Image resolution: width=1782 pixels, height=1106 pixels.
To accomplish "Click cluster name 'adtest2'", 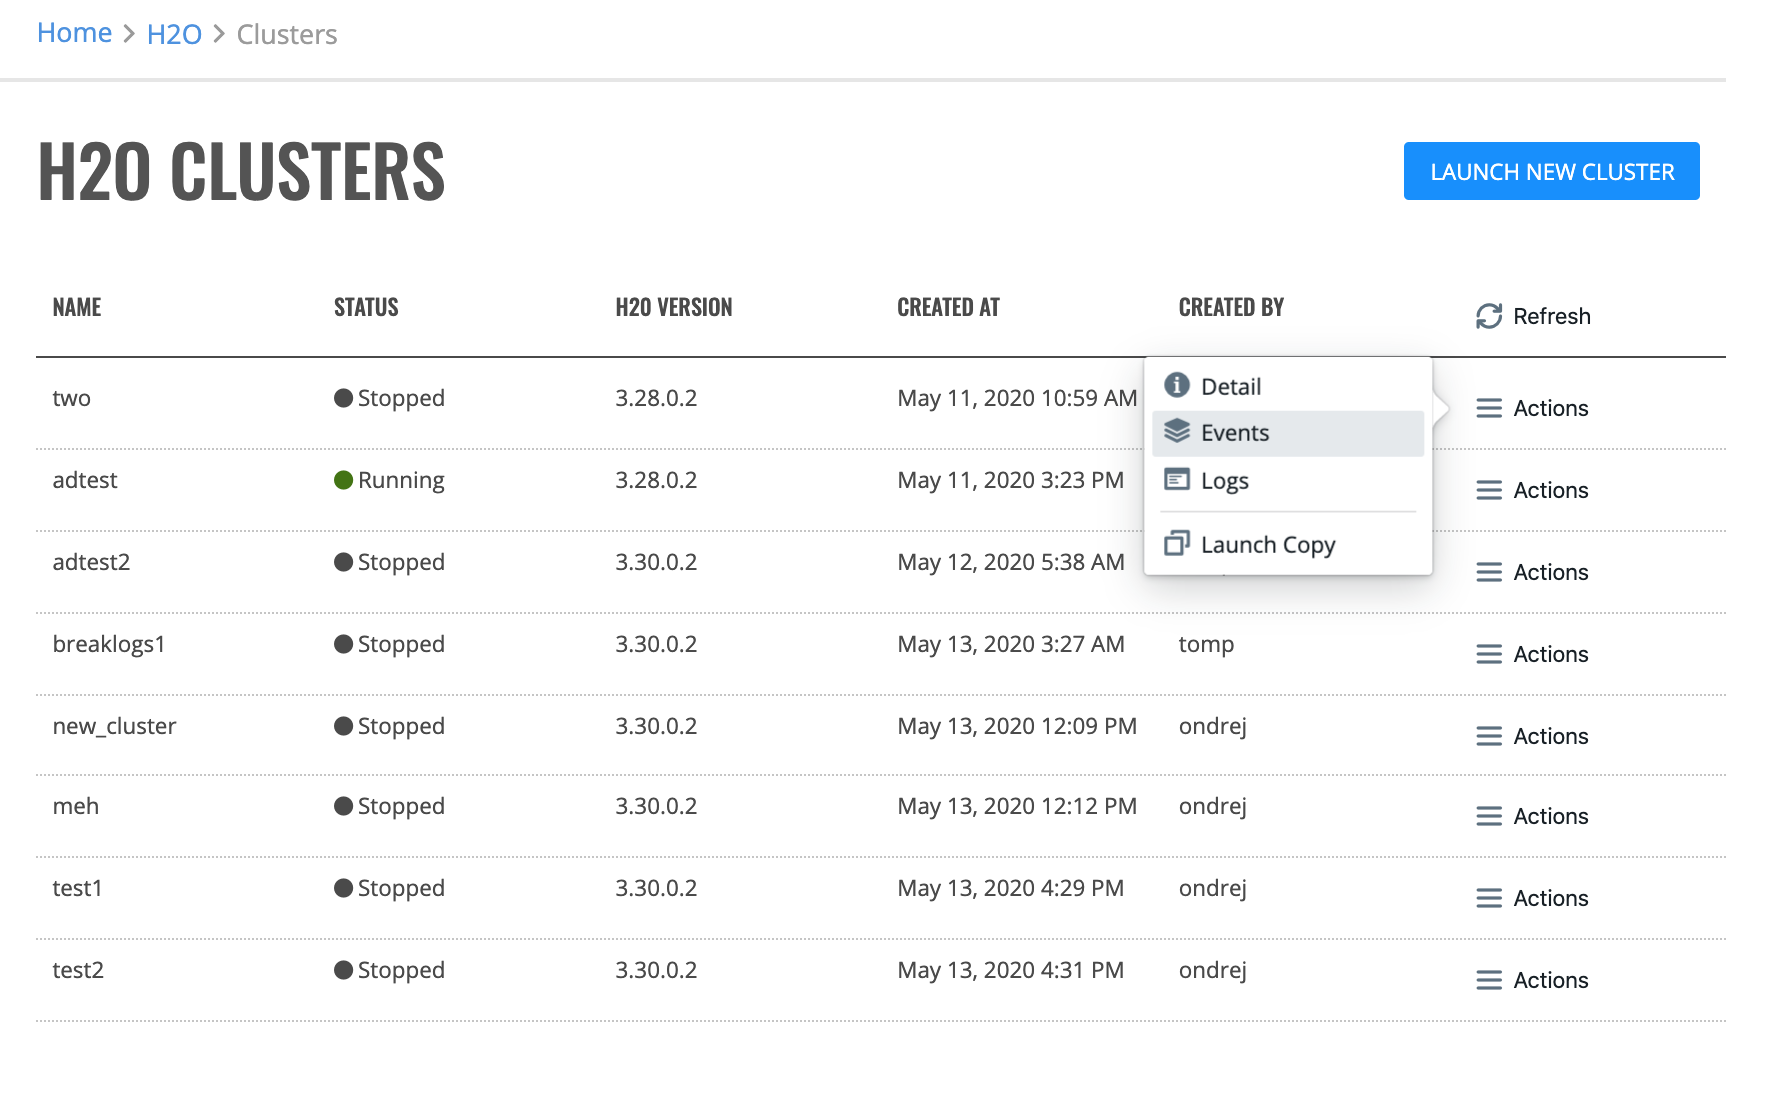I will click(91, 562).
